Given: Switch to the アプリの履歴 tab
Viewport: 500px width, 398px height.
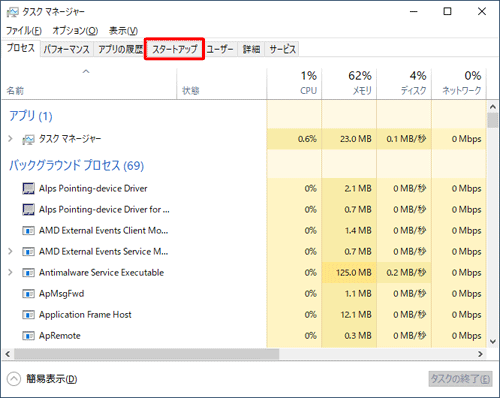Looking at the screenshot, I should (120, 49).
